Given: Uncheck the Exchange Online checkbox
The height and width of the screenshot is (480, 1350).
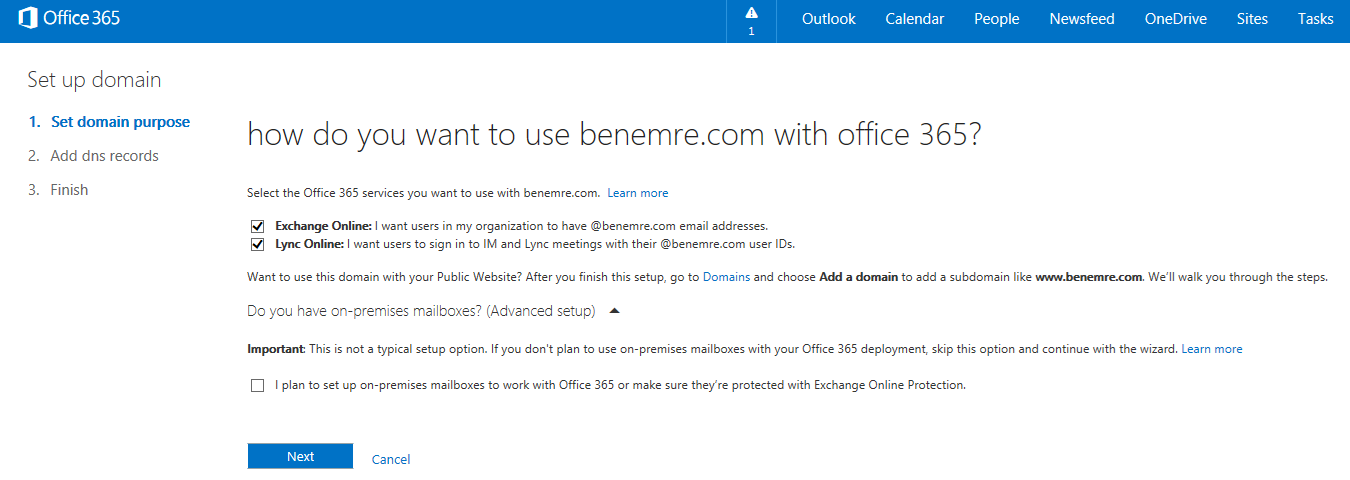Looking at the screenshot, I should tap(258, 226).
